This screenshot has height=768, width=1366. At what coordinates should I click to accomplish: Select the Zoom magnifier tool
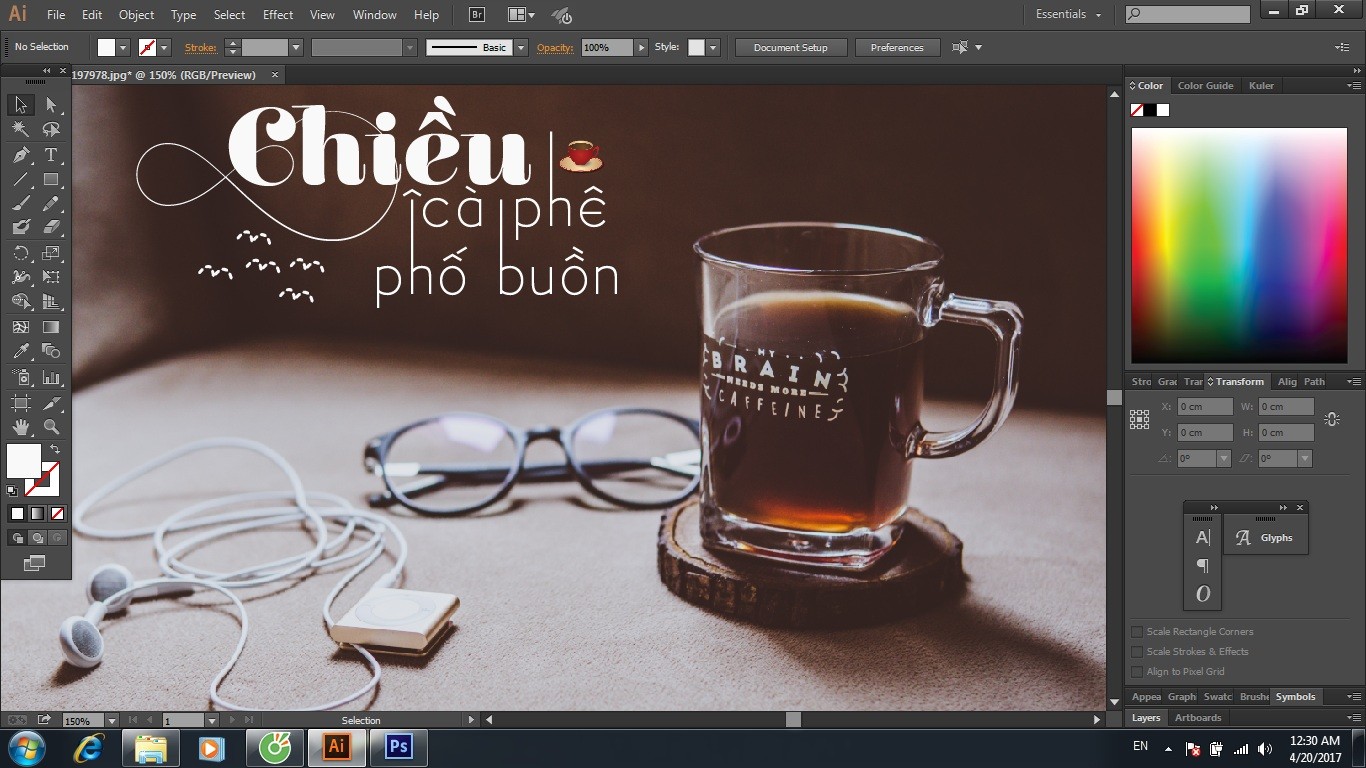tap(51, 427)
